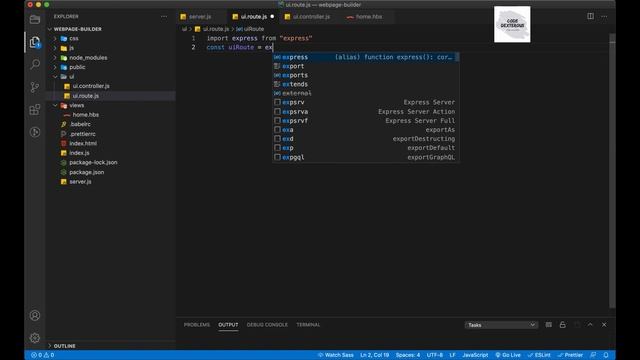Open the DEBUG CONSOLE panel tab
The width and height of the screenshot is (640, 360).
[267, 325]
